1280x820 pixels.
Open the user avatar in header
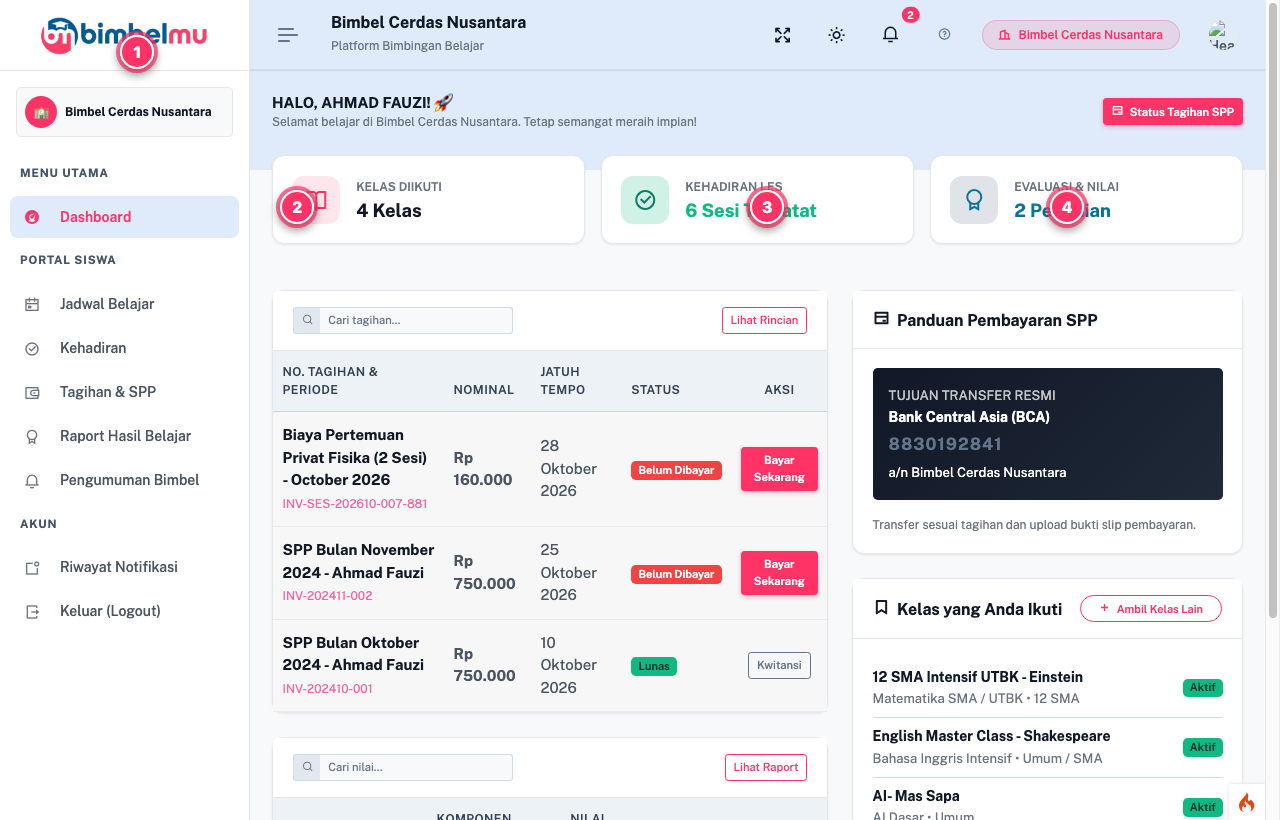pos(1221,35)
